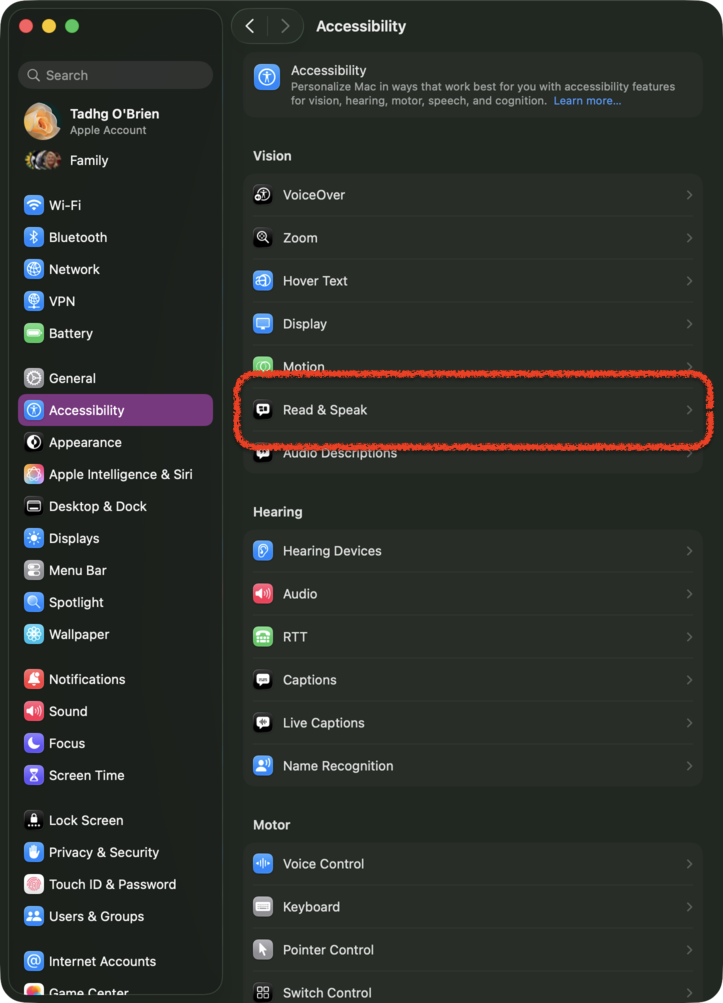Click the VPN sidebar icon
The image size is (723, 1003).
[34, 301]
